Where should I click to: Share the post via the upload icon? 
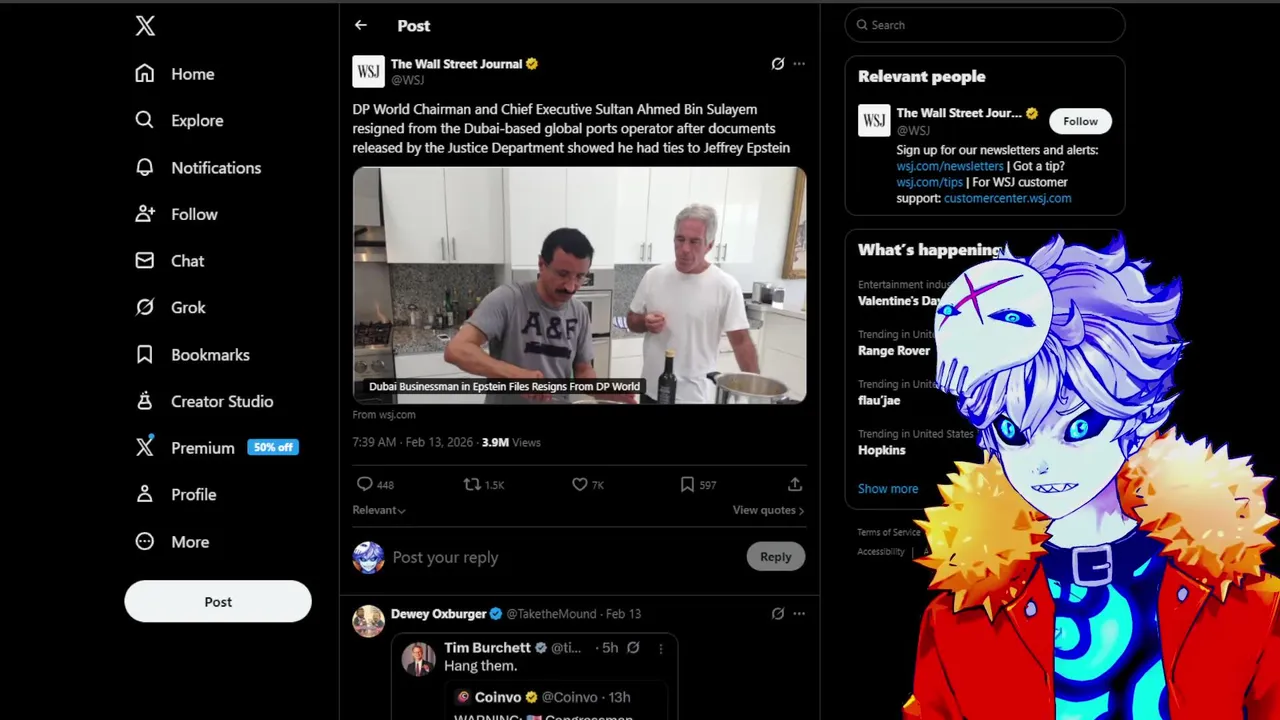tap(795, 484)
